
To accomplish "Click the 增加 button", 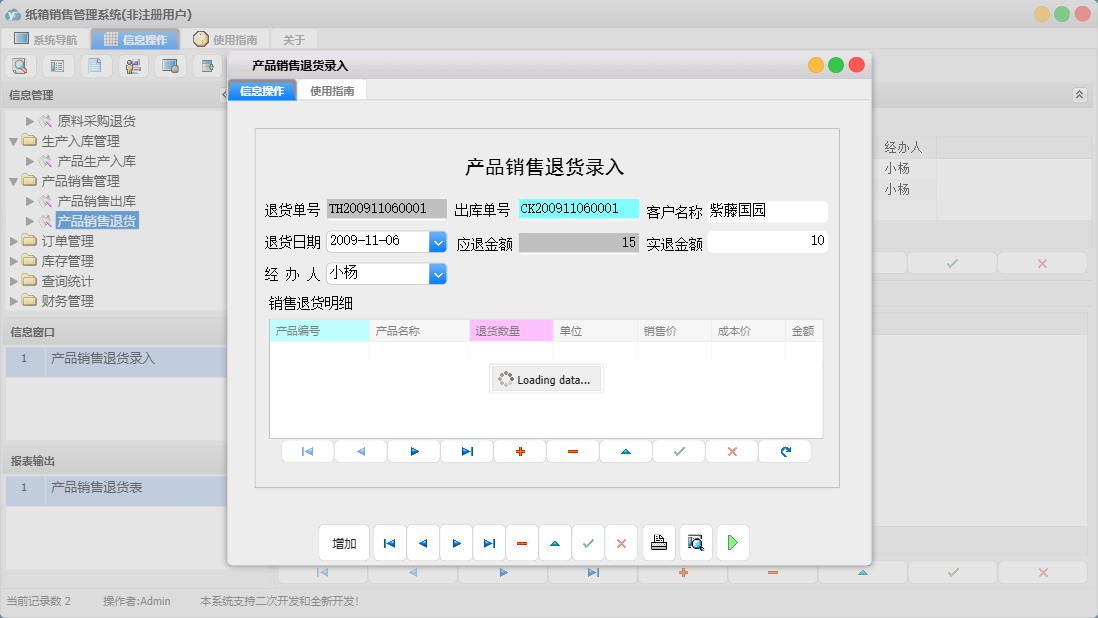I will coord(344,542).
